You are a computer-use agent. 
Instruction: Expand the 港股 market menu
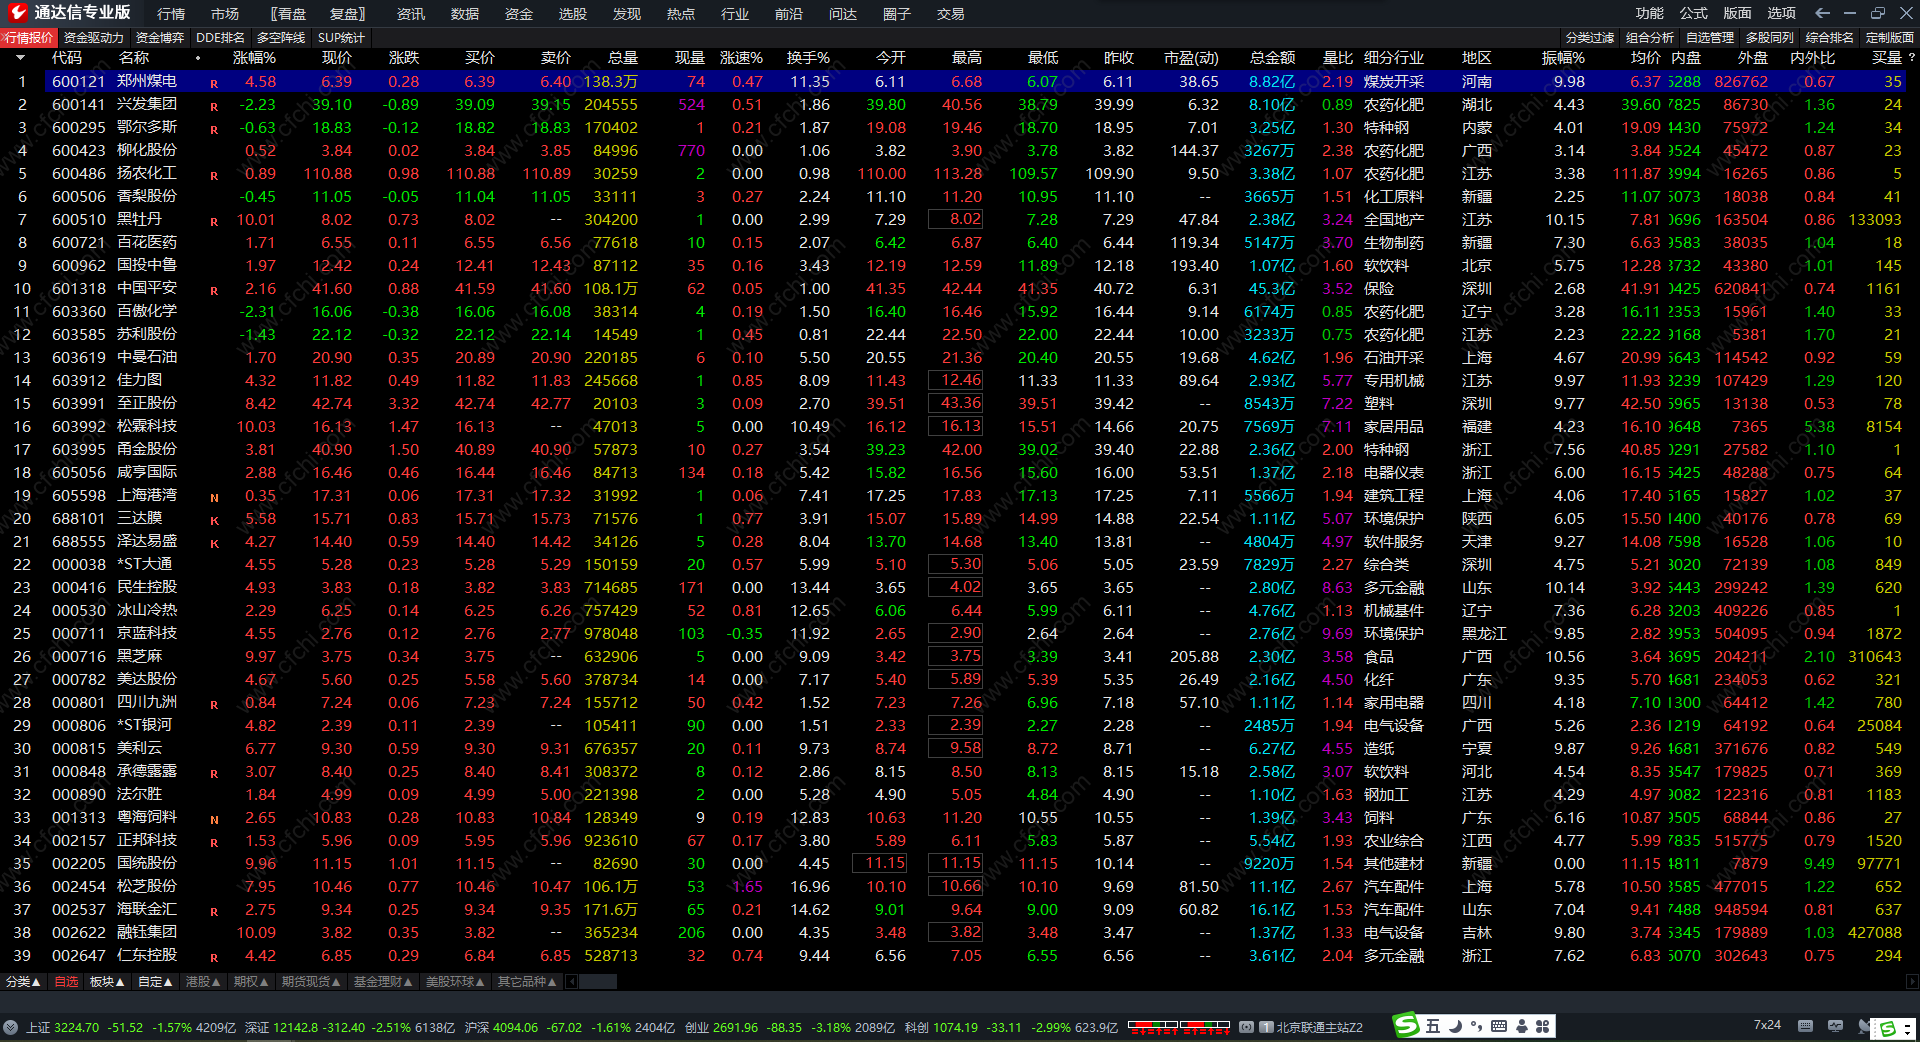tap(203, 982)
